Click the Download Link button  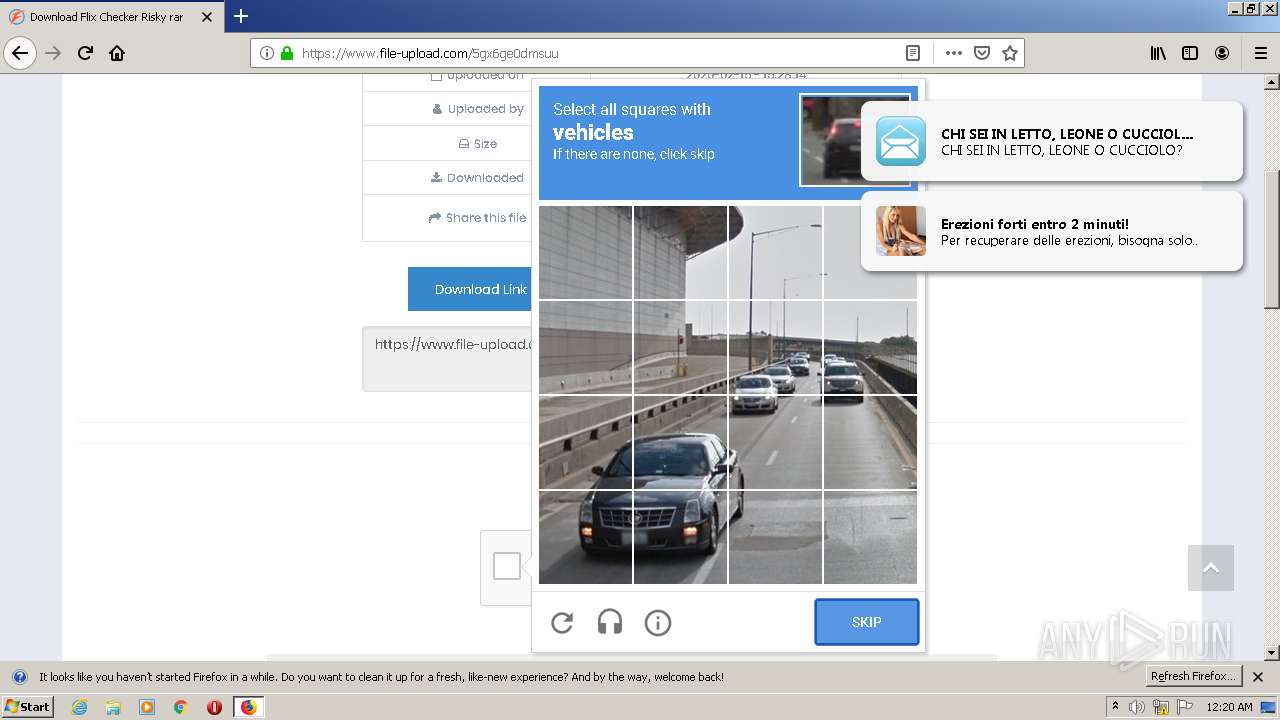[x=469, y=289]
